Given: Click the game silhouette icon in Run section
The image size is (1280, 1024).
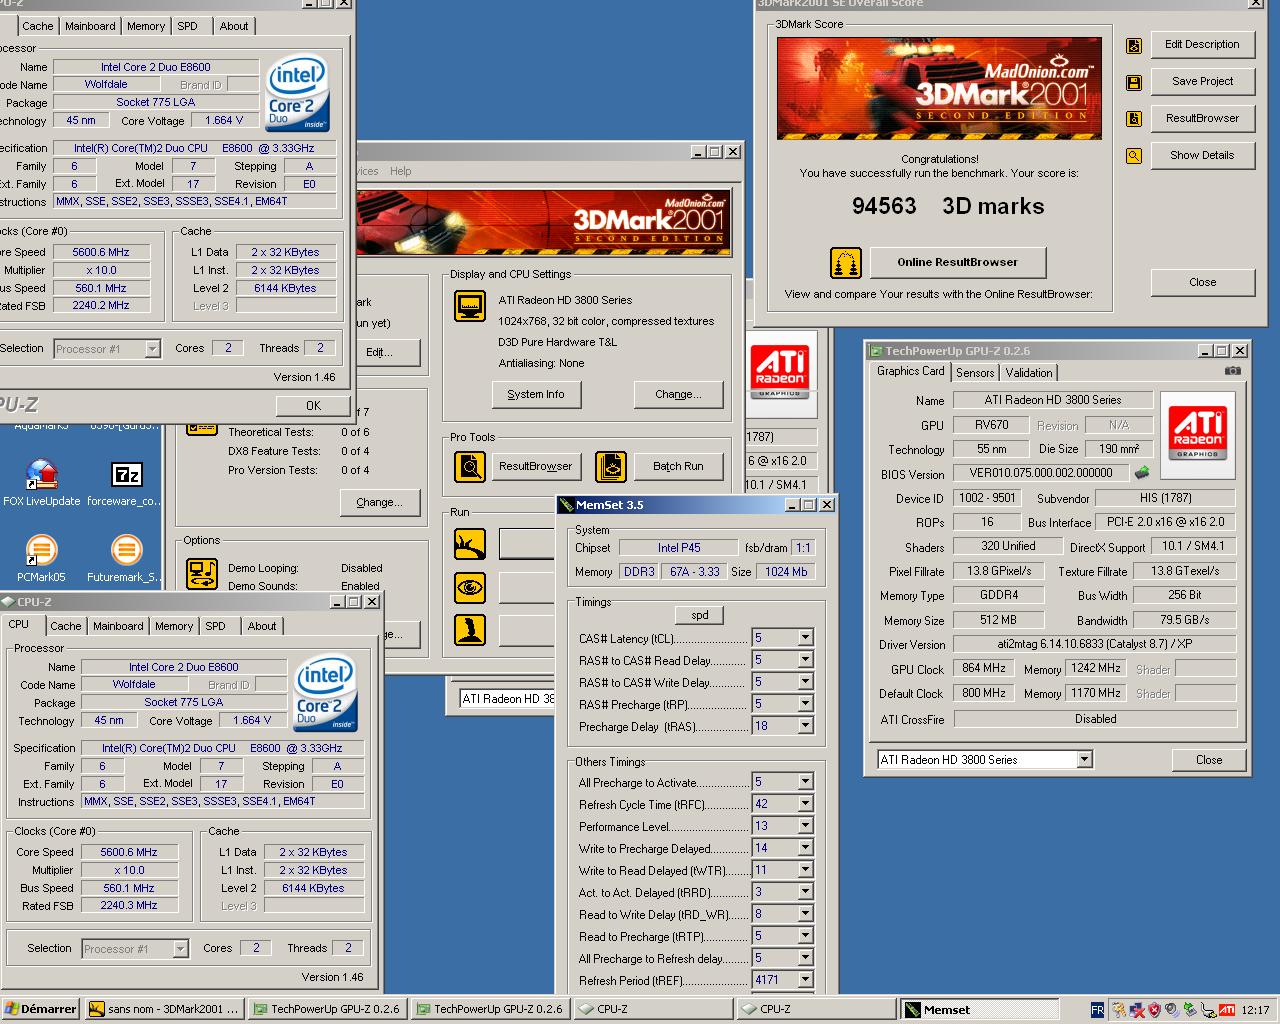Looking at the screenshot, I should [470, 629].
